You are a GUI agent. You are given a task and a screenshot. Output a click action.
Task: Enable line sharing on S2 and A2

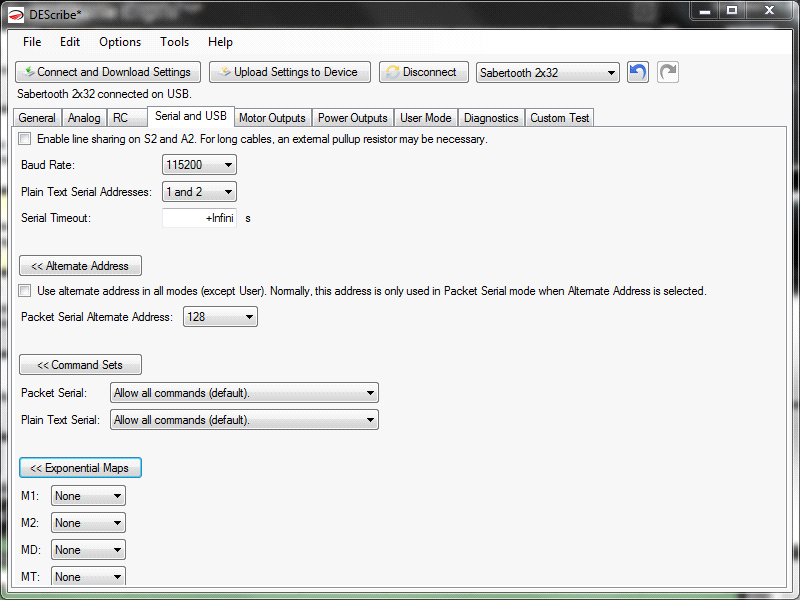pyautogui.click(x=24, y=139)
